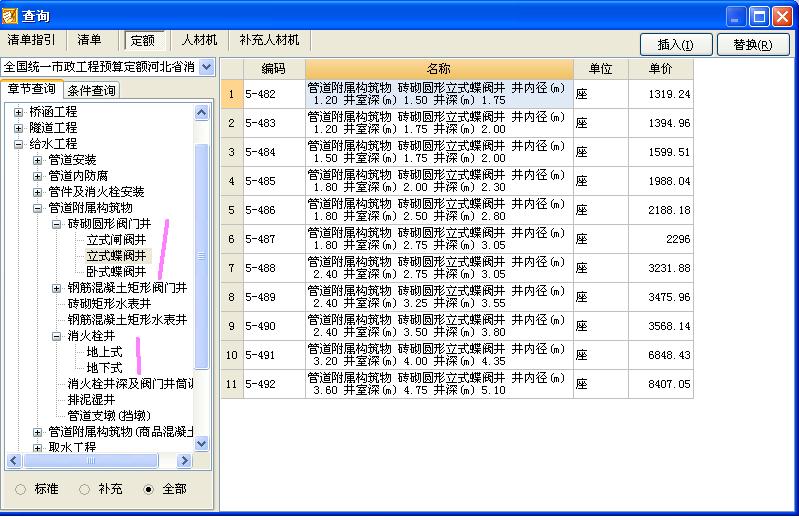Open the 全国统一市政工程预算定额 dropdown
The image size is (799, 520).
206,67
